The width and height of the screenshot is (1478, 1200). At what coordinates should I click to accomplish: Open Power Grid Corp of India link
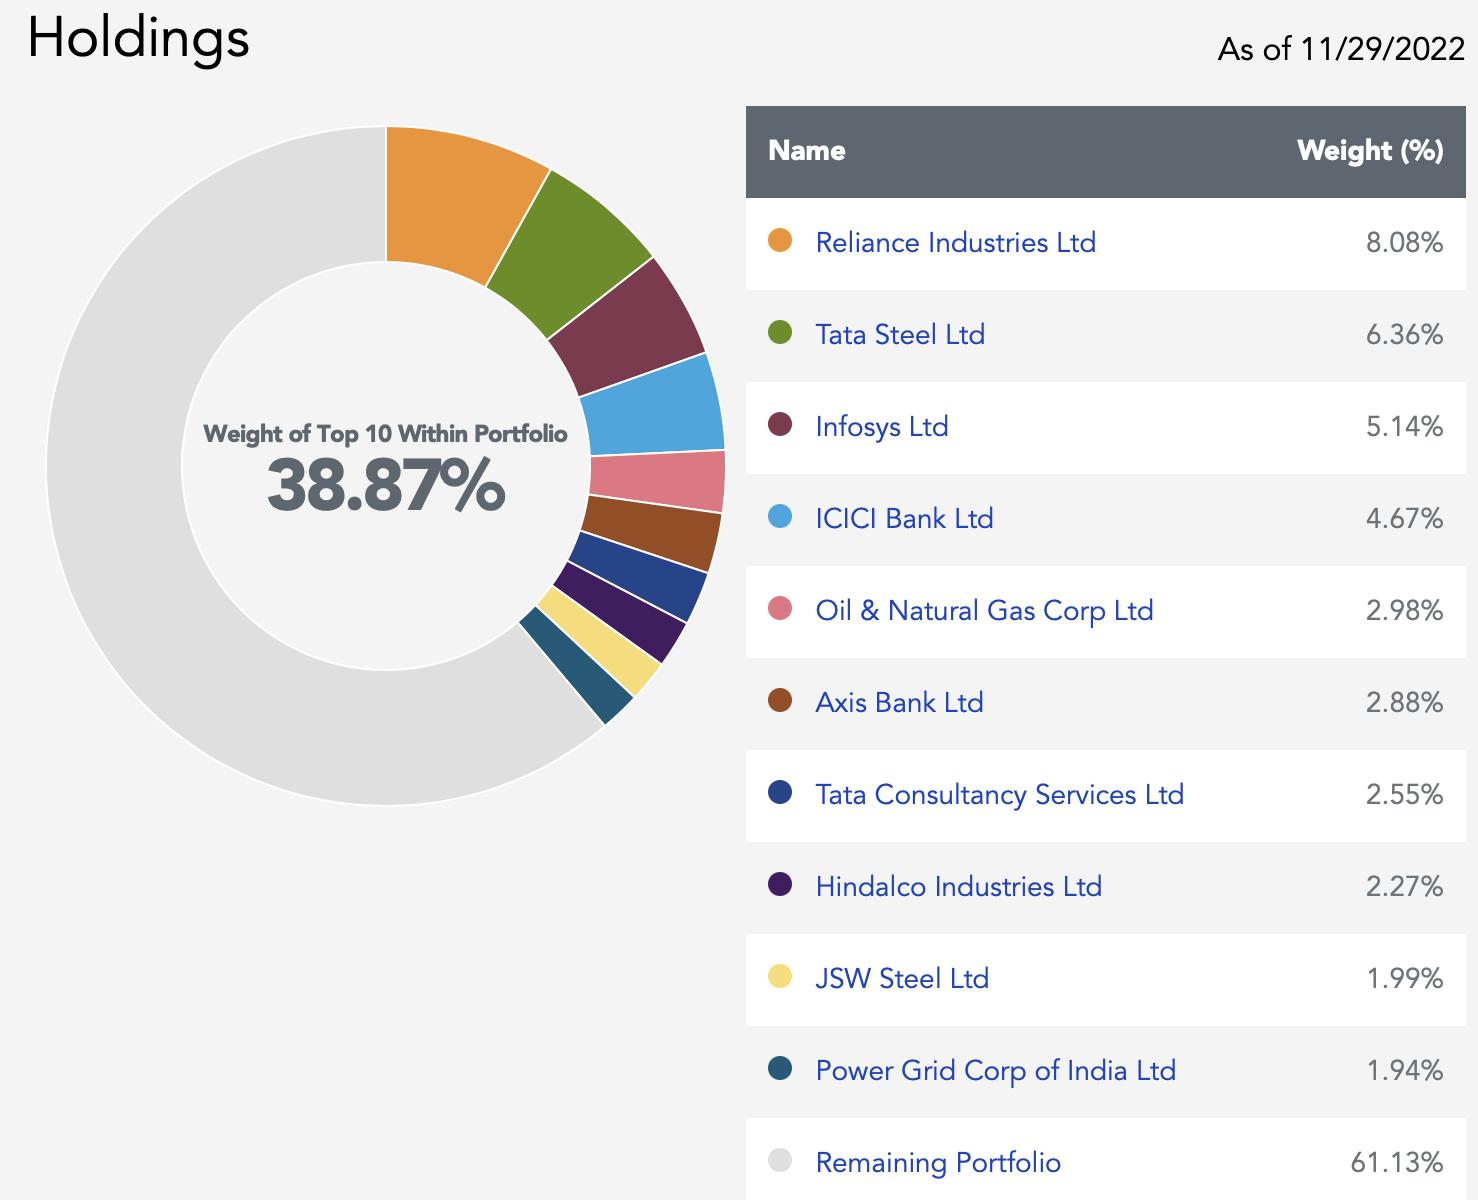(995, 1071)
